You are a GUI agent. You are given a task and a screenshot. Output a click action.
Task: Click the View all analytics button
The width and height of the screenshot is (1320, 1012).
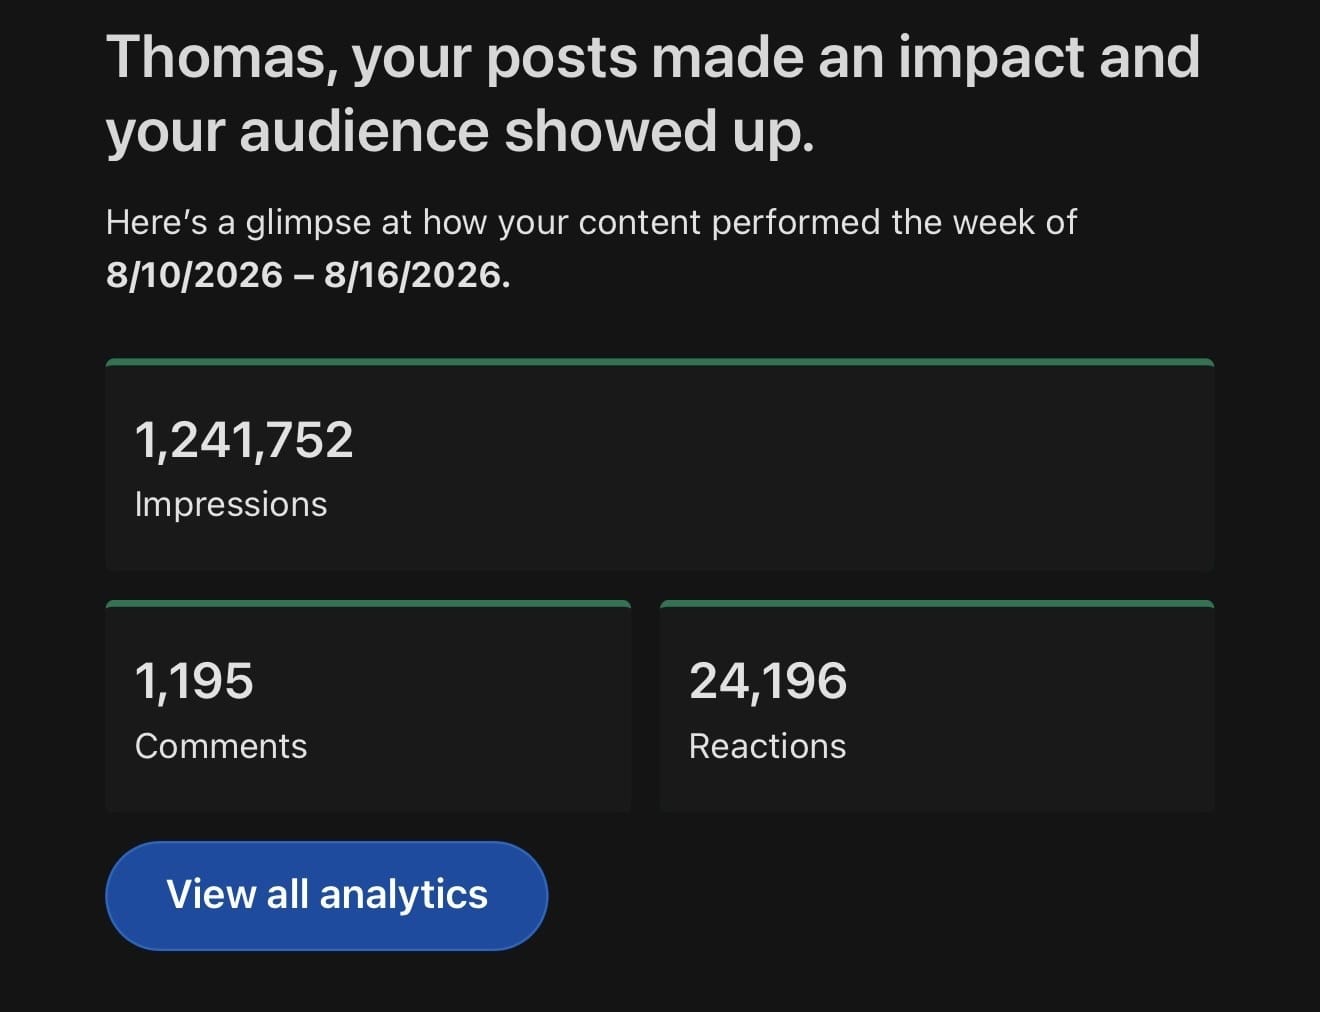click(x=326, y=895)
